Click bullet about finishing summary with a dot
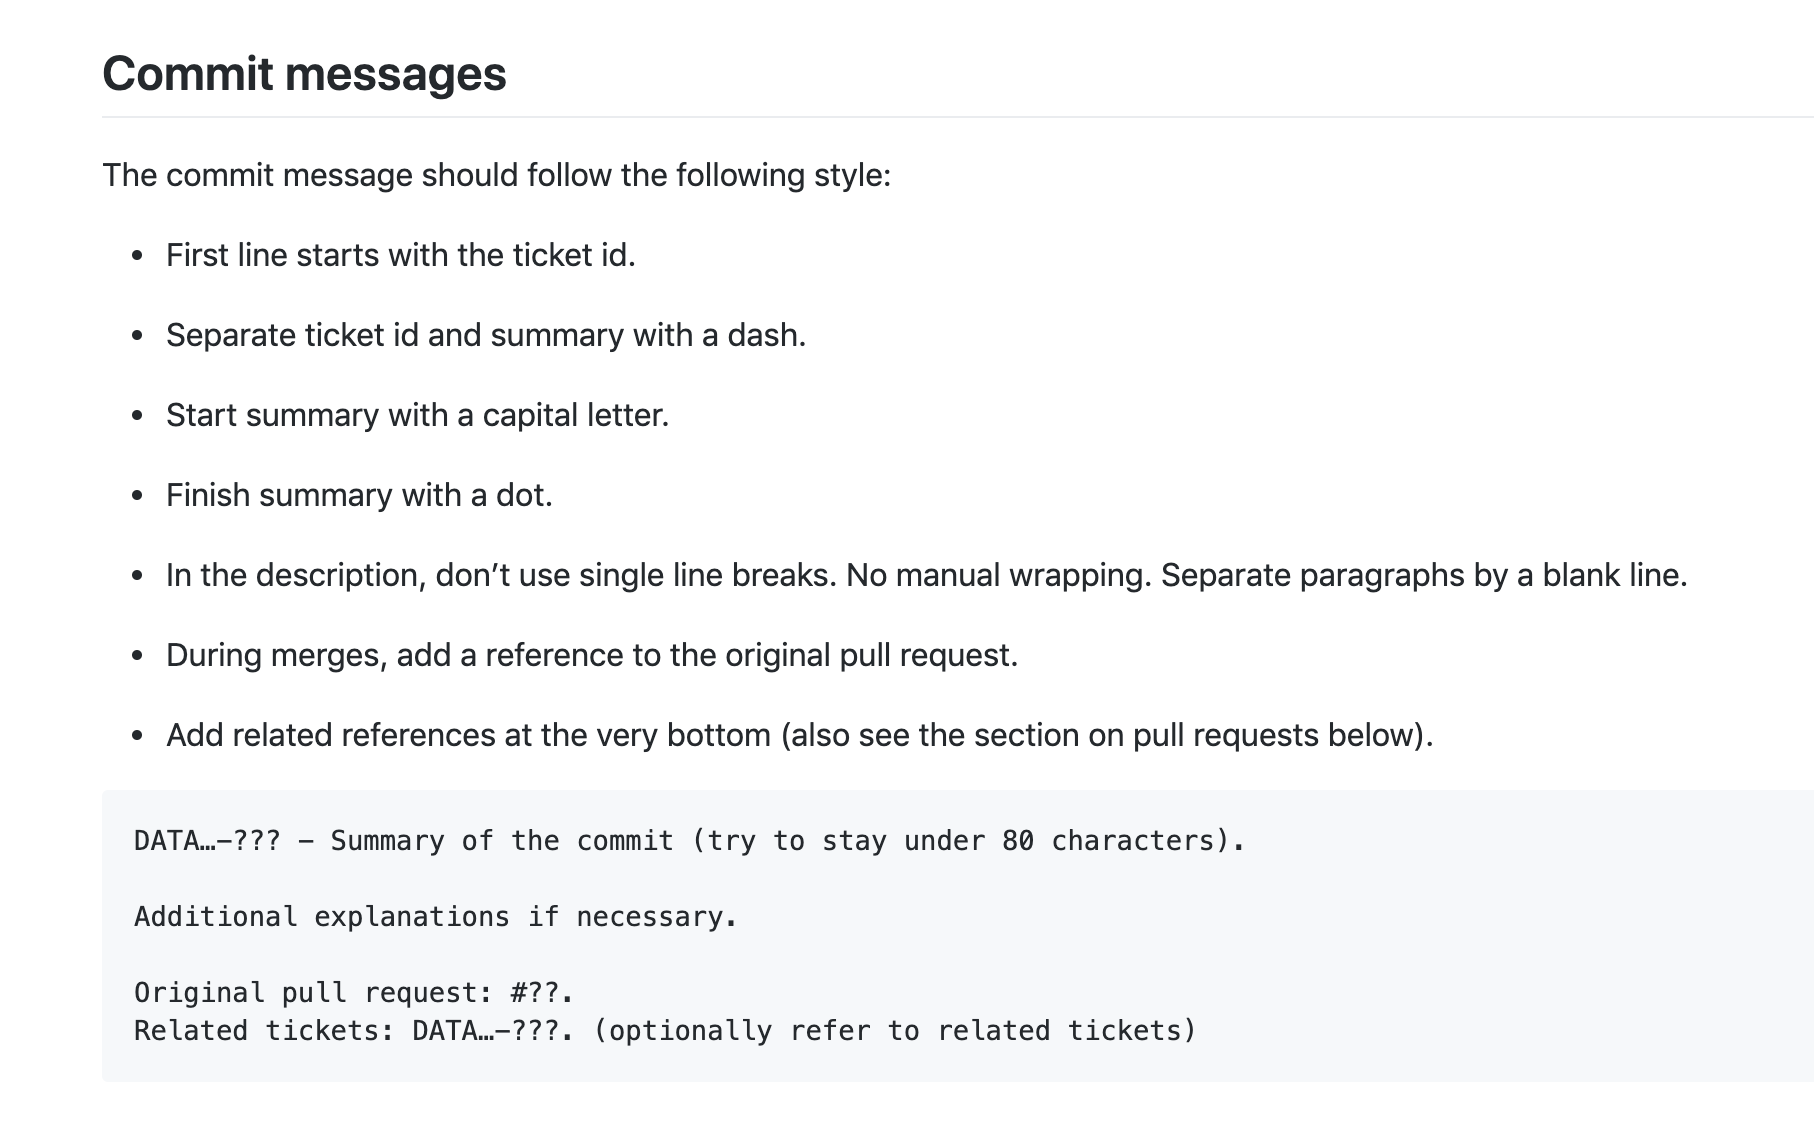The width and height of the screenshot is (1814, 1126). [x=359, y=495]
